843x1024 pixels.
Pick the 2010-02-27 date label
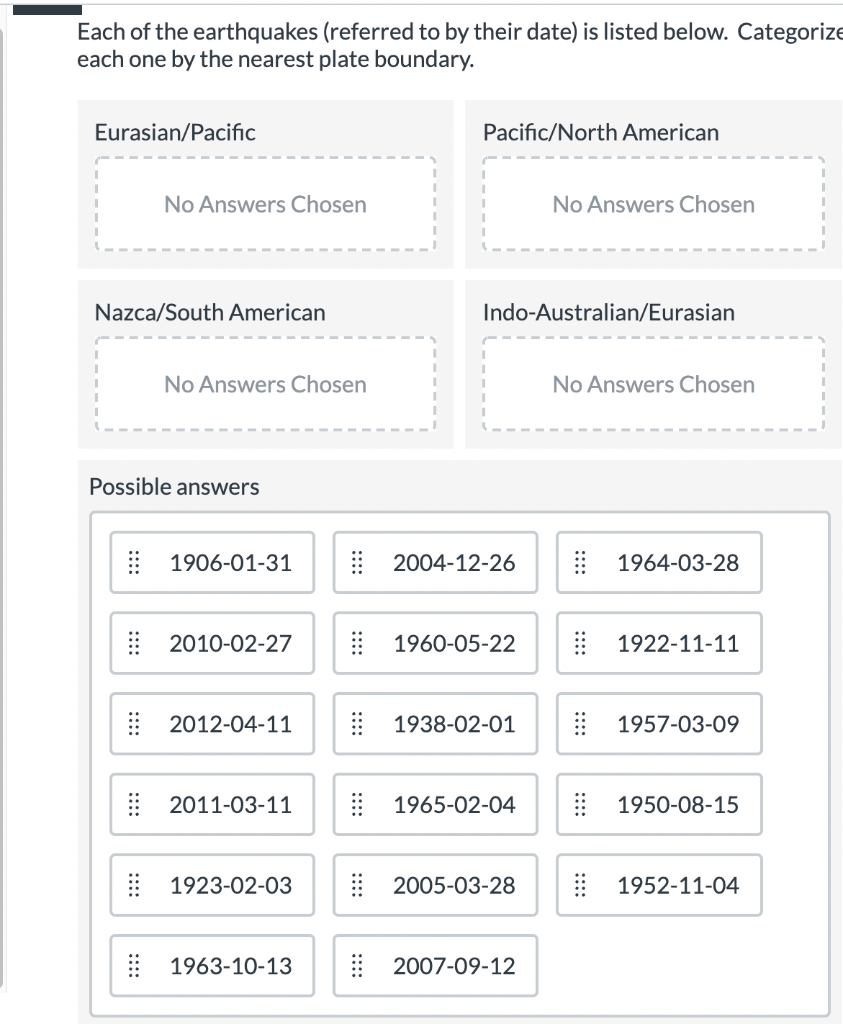(231, 643)
